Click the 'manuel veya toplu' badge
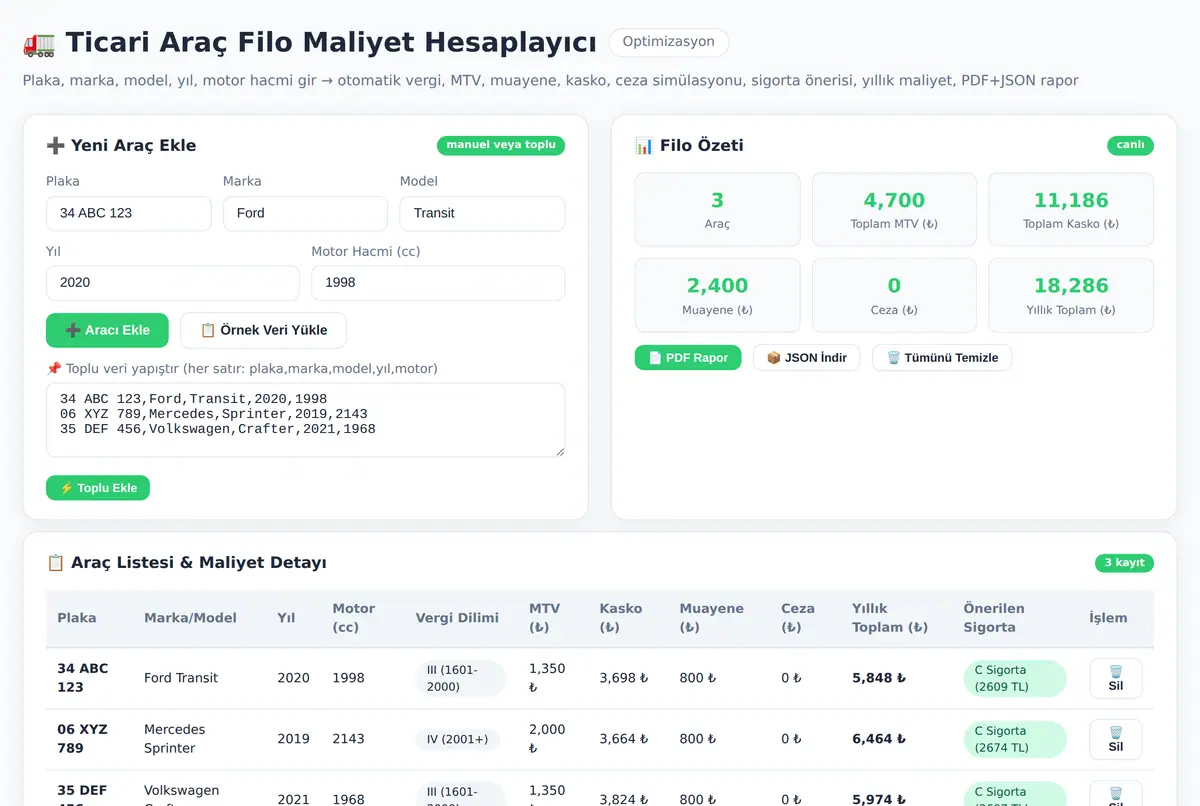Viewport: 1200px width, 806px height. [501, 145]
